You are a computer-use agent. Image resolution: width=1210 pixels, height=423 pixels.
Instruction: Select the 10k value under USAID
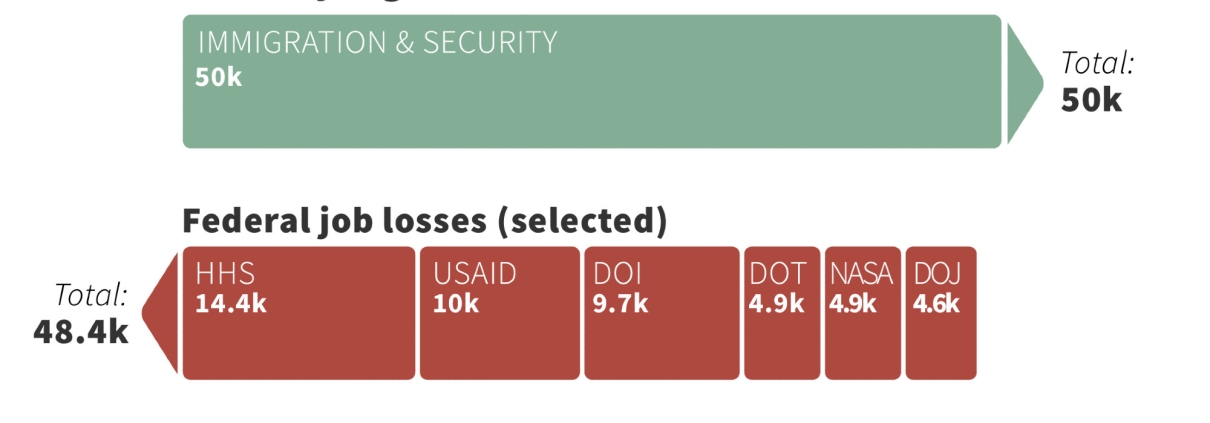(x=456, y=304)
